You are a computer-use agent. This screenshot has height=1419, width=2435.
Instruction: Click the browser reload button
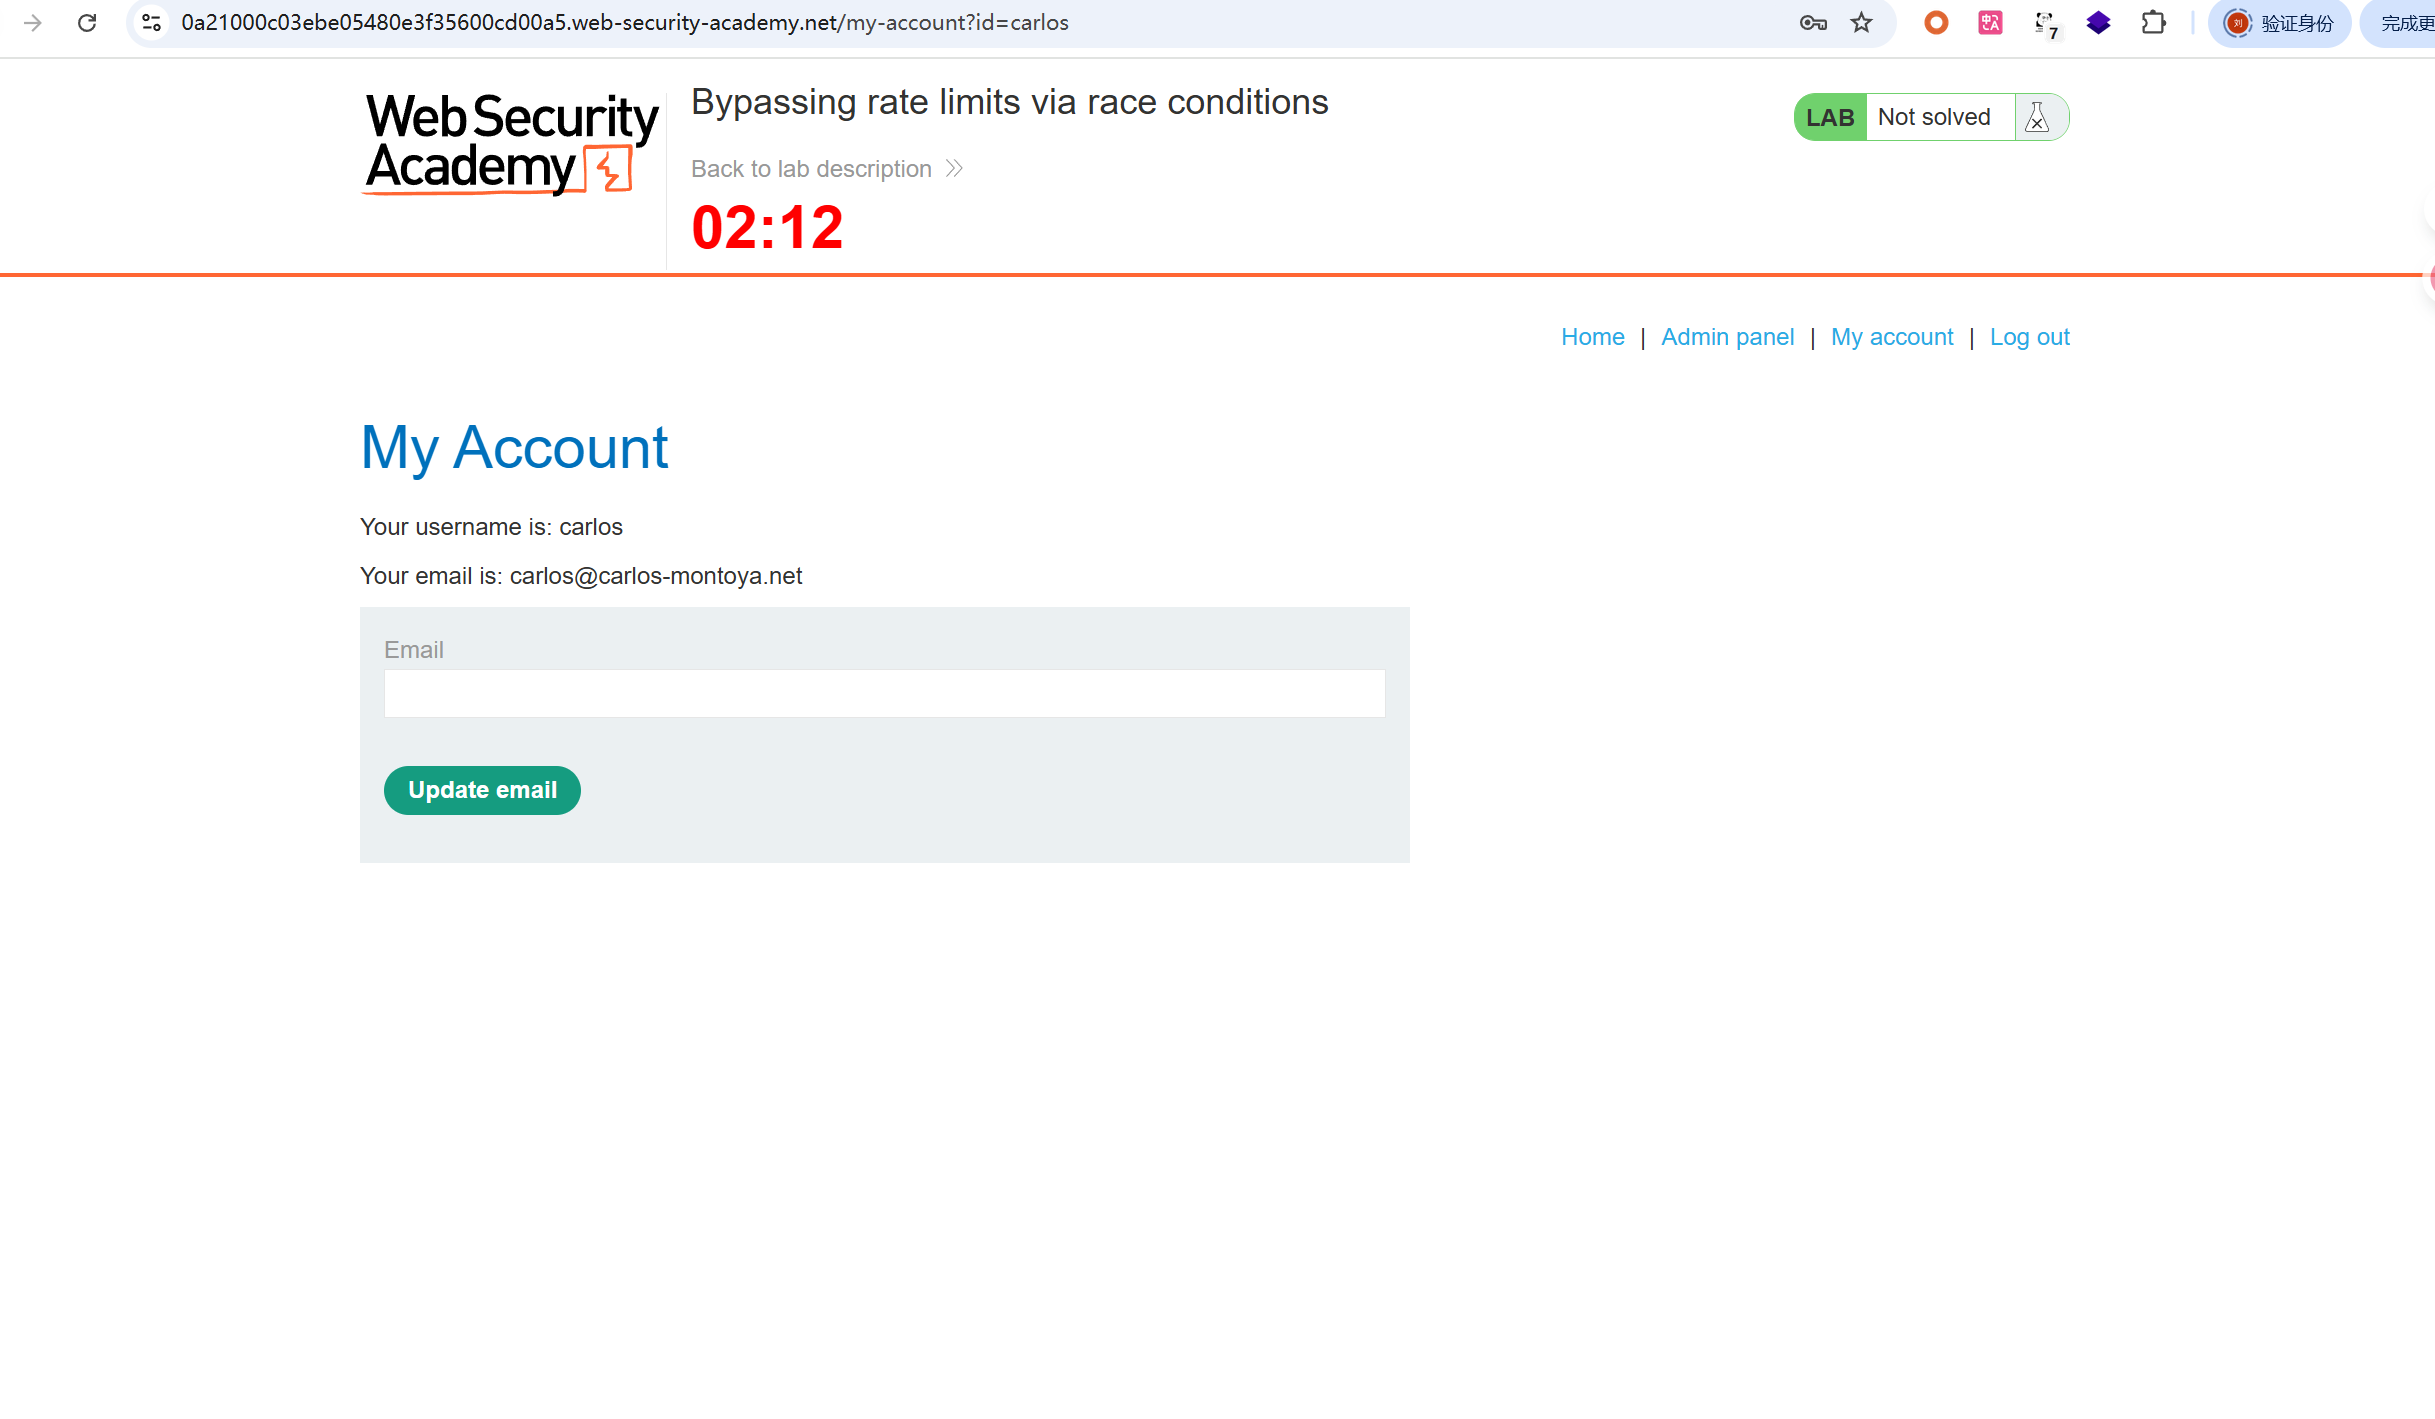click(87, 23)
